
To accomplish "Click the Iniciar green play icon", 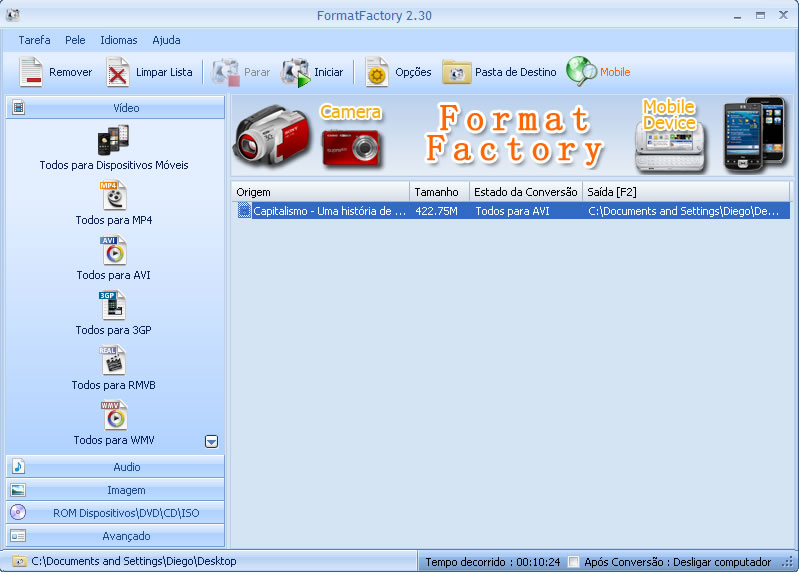I will [x=296, y=72].
